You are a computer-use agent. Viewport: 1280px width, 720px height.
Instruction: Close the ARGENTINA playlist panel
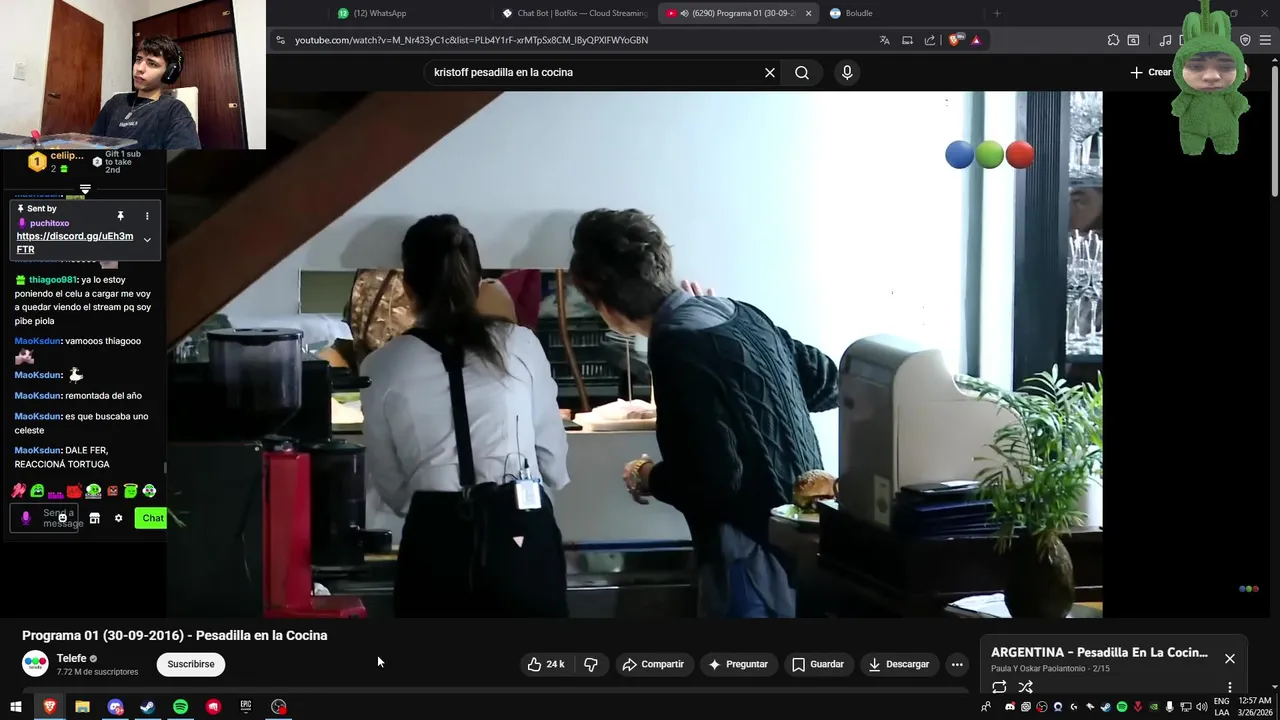(x=1230, y=658)
